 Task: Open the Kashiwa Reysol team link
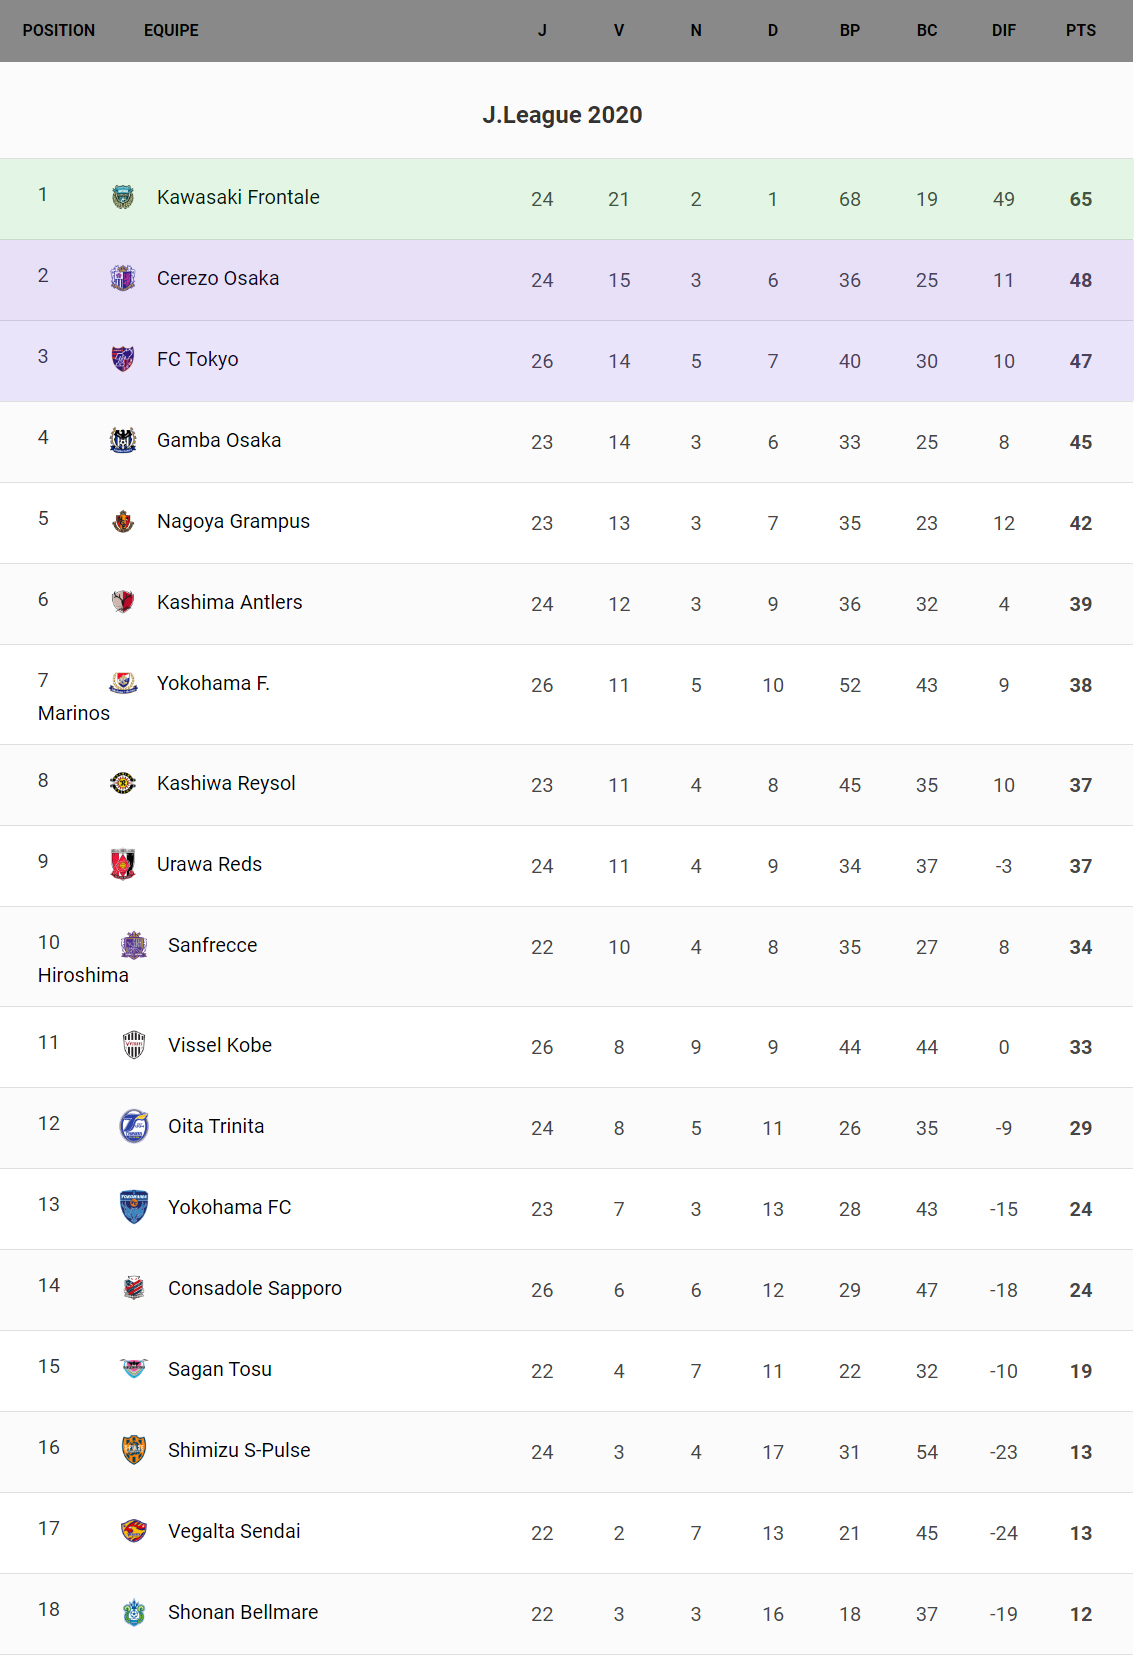[226, 783]
